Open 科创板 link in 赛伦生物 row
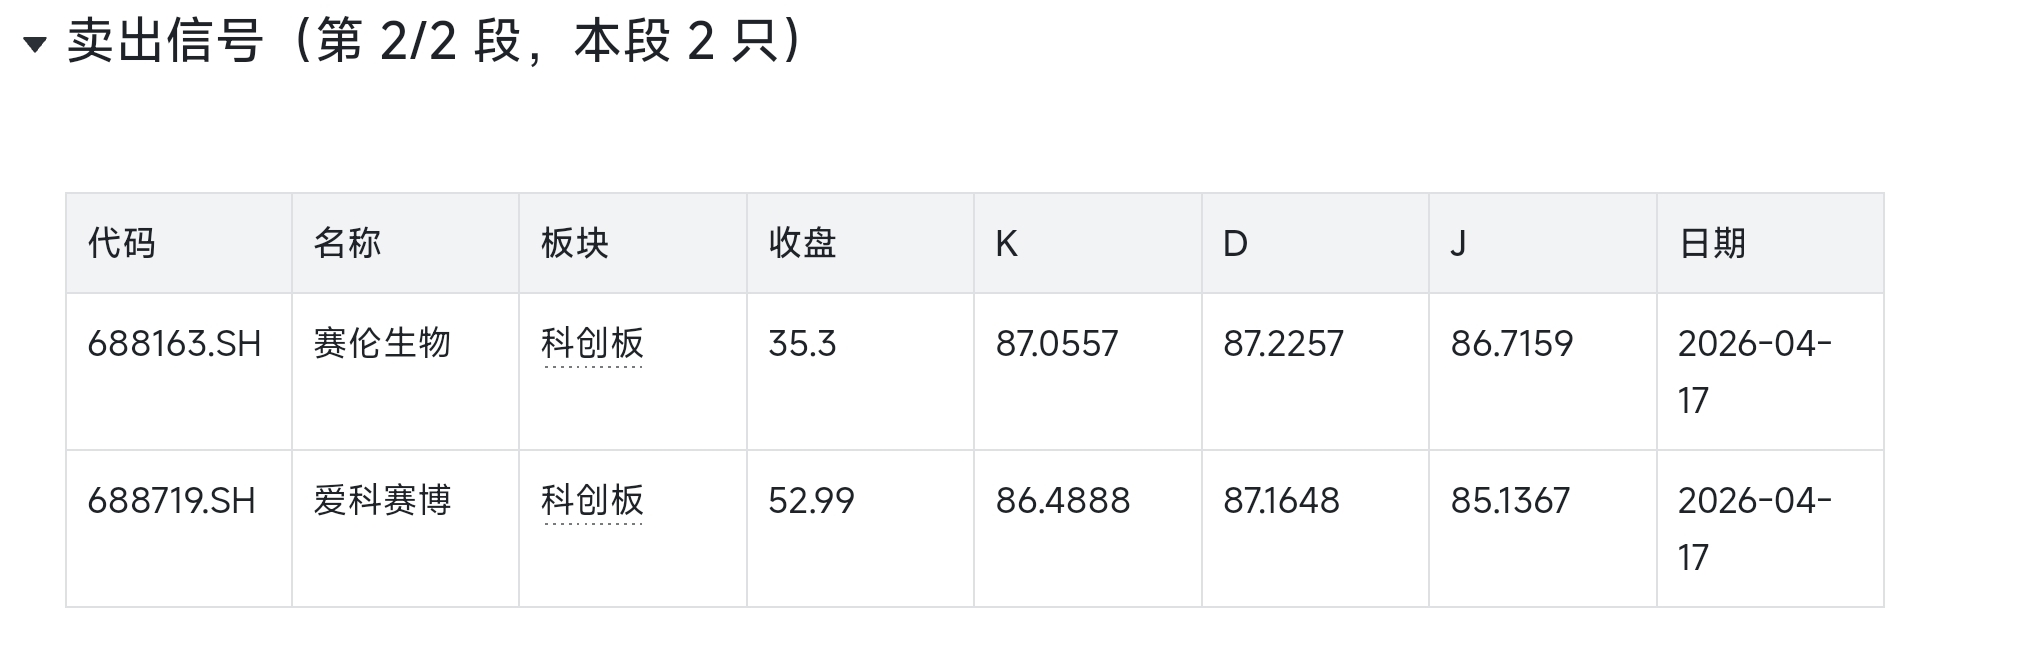The image size is (2032, 647). (592, 344)
